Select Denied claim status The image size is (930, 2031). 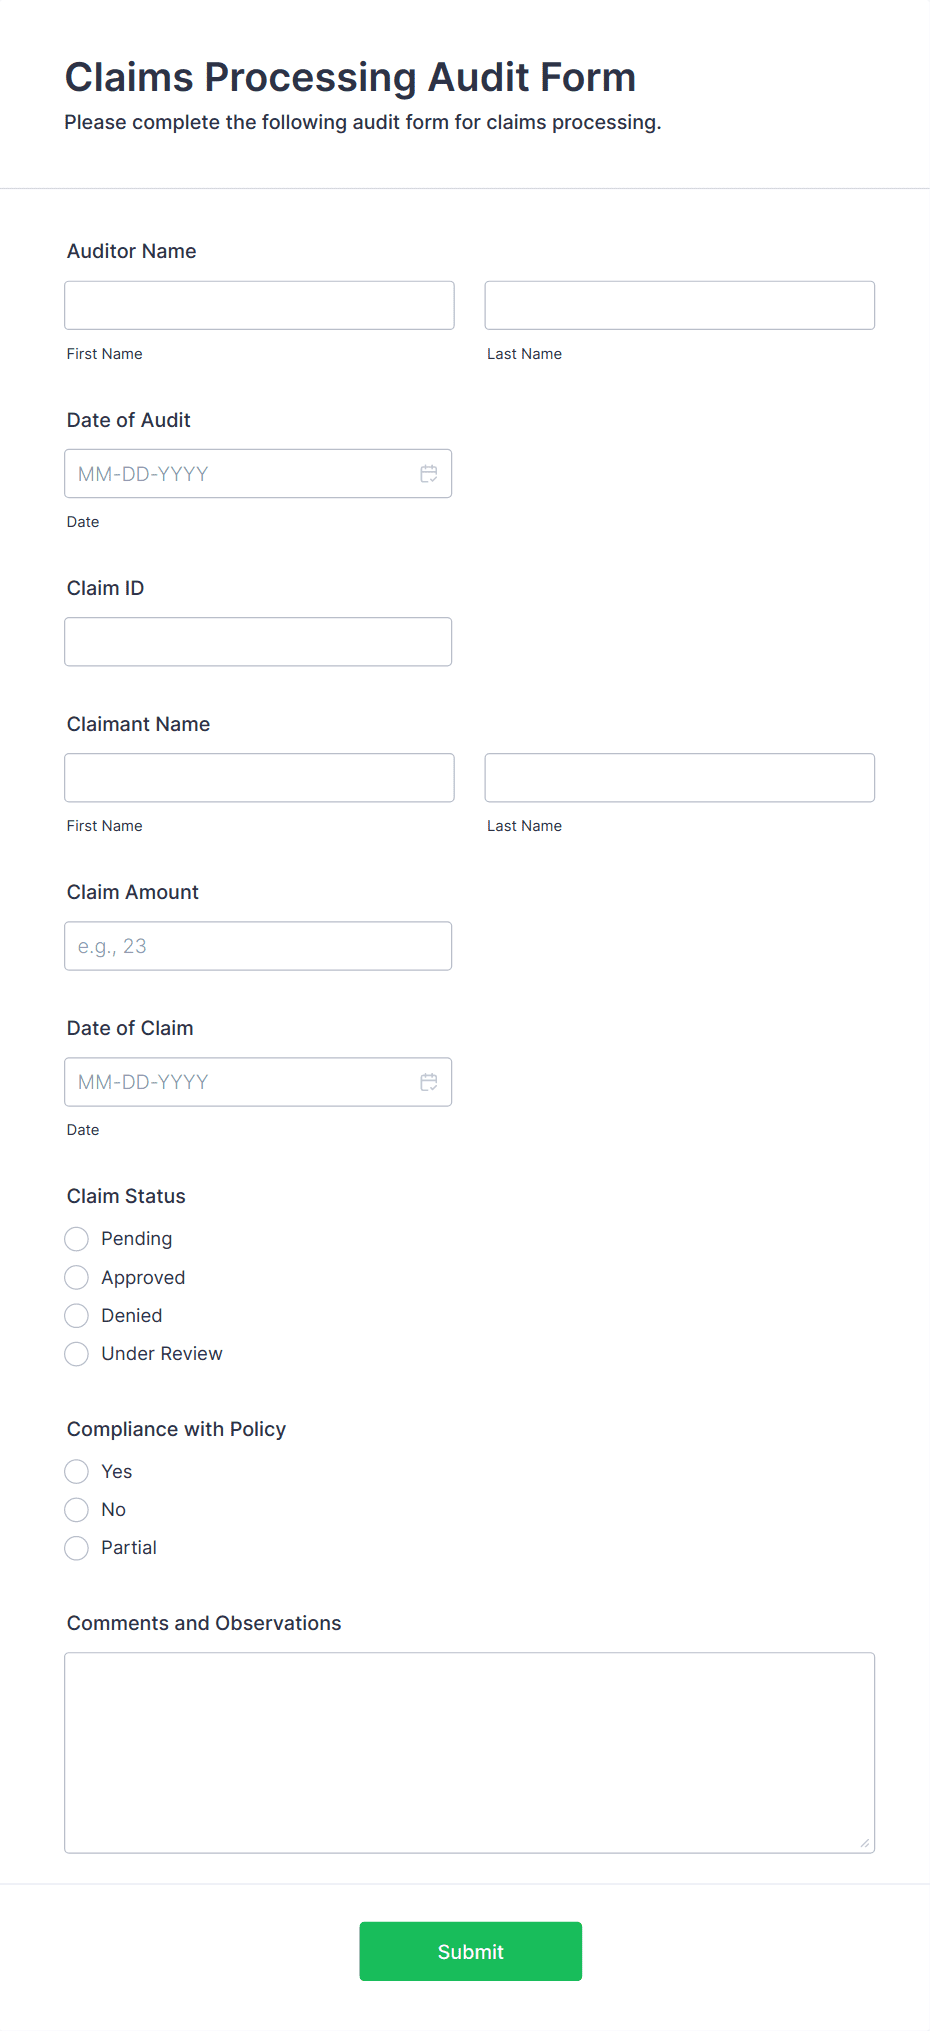(76, 1315)
